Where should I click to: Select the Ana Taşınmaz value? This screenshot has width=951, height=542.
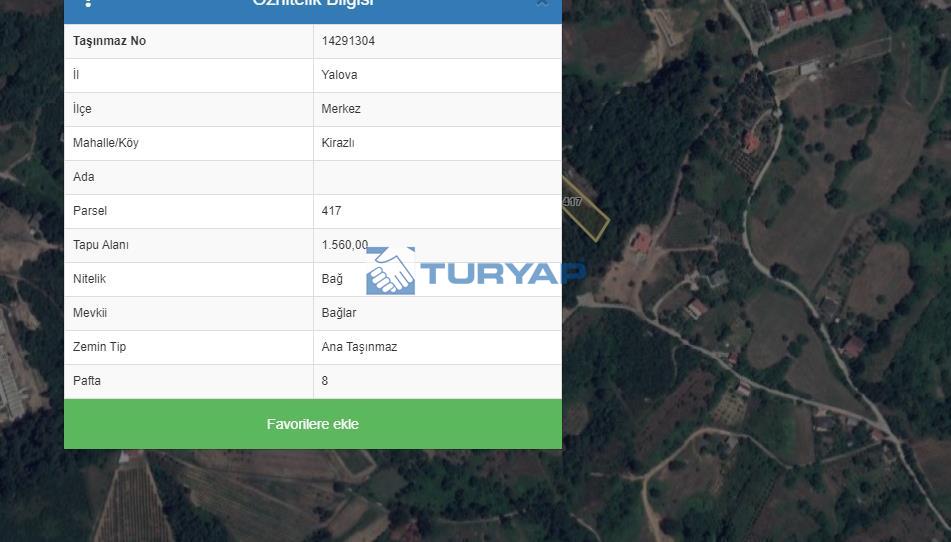tap(359, 346)
